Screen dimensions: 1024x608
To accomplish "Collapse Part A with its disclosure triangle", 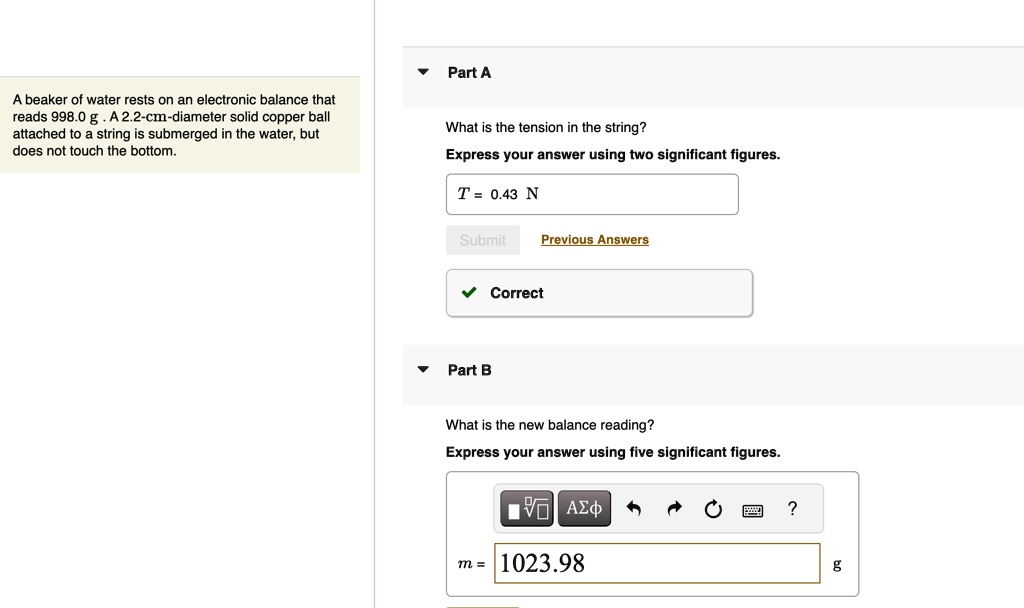I will [x=422, y=72].
